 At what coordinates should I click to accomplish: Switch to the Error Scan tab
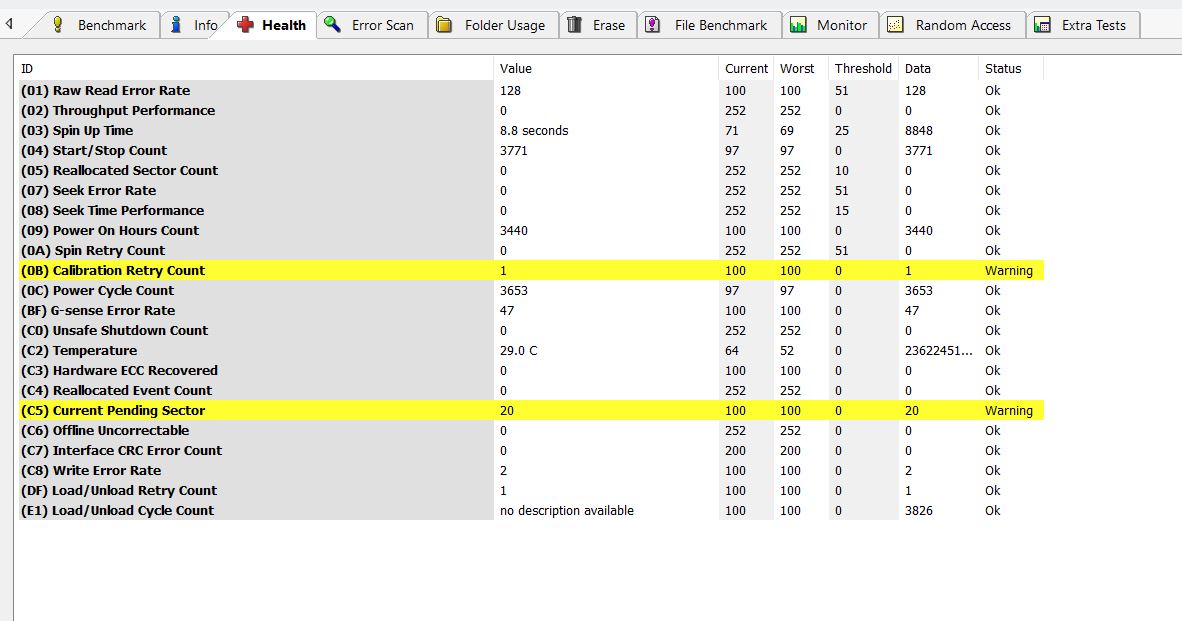382,25
